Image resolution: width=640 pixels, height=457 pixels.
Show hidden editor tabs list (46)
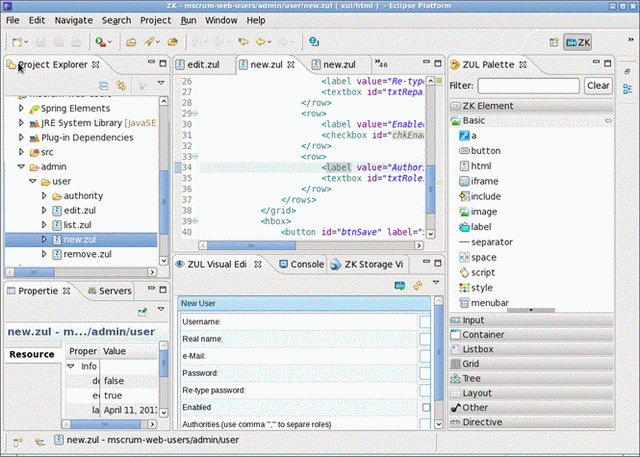pos(381,64)
